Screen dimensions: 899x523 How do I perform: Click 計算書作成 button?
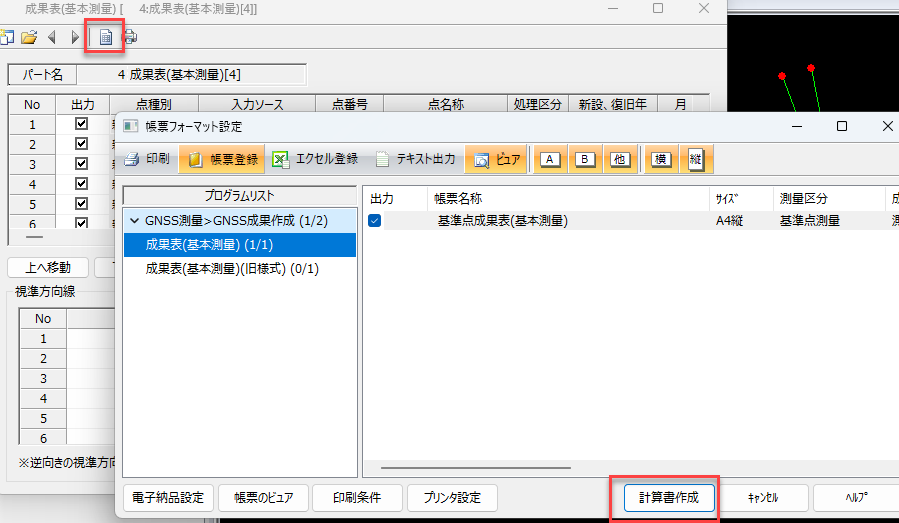coord(669,498)
